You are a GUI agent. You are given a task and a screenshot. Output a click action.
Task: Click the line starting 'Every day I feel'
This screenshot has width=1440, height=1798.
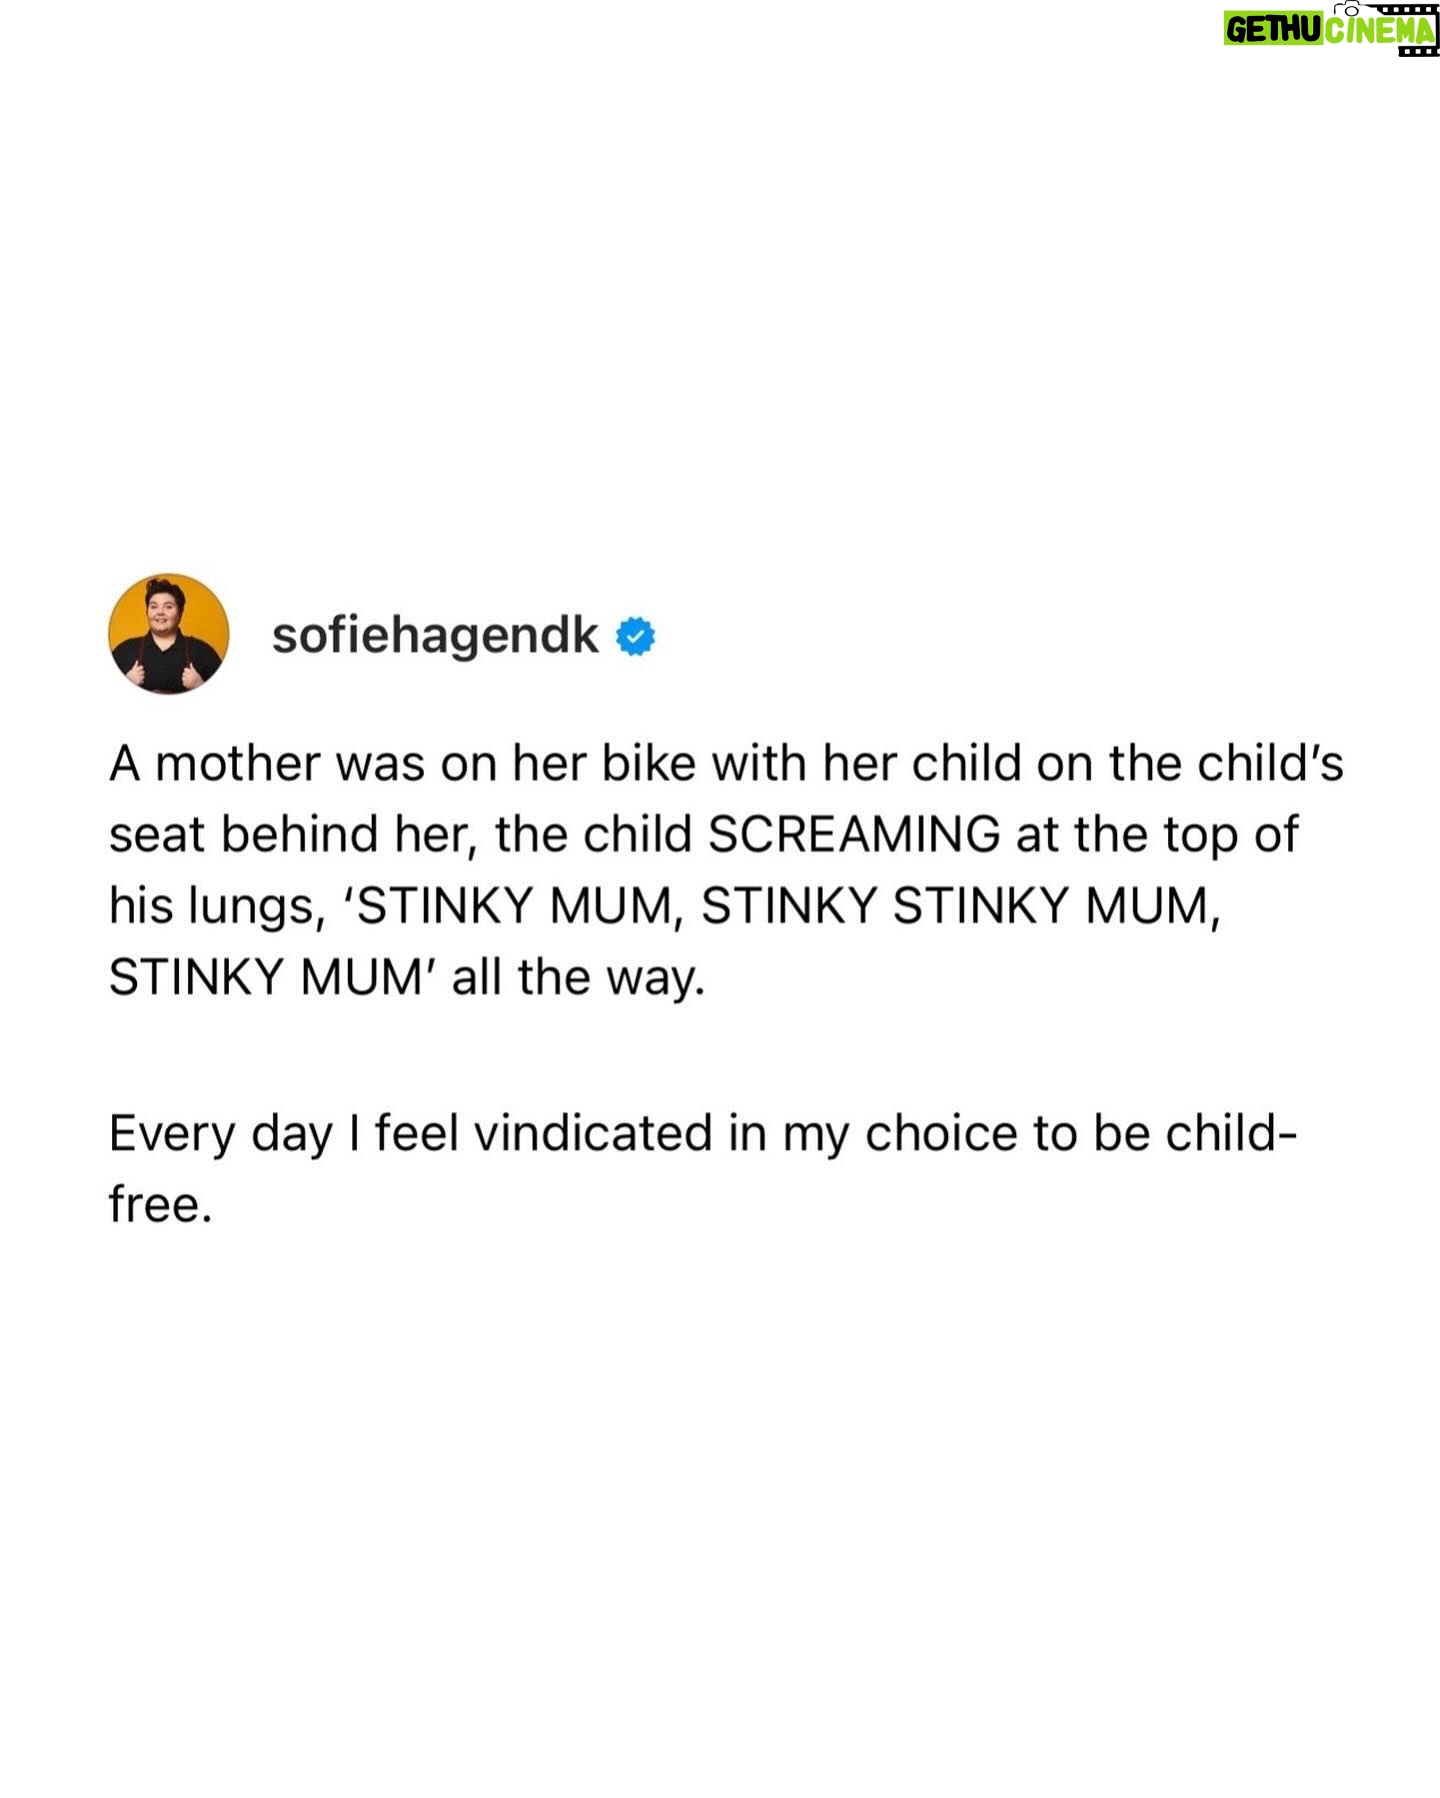(703, 1135)
